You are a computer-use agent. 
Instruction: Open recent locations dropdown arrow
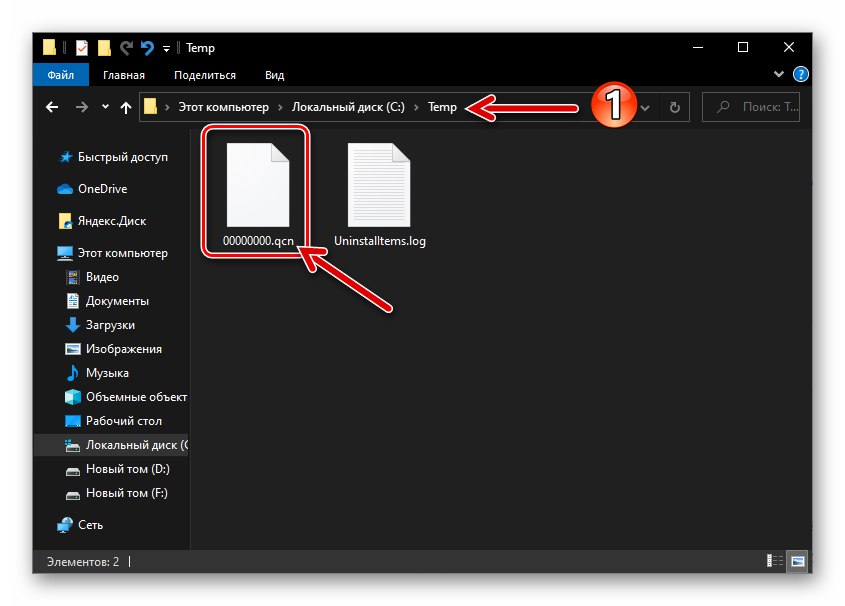coord(105,107)
